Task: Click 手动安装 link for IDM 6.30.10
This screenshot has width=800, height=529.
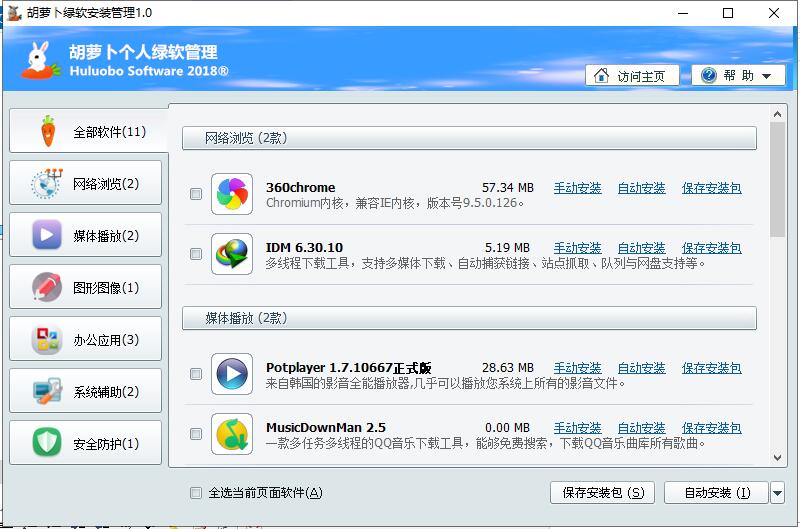Action: (x=578, y=248)
